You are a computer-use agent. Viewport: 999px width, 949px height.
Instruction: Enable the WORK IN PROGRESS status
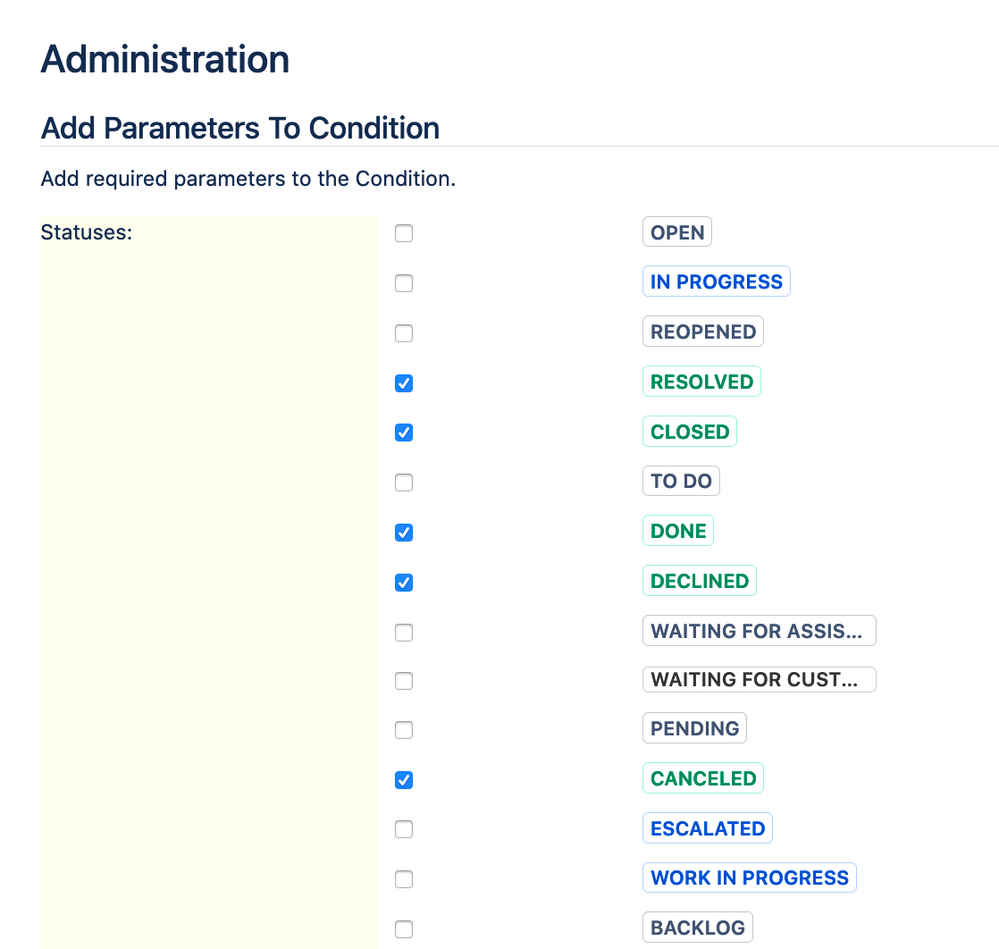[404, 879]
